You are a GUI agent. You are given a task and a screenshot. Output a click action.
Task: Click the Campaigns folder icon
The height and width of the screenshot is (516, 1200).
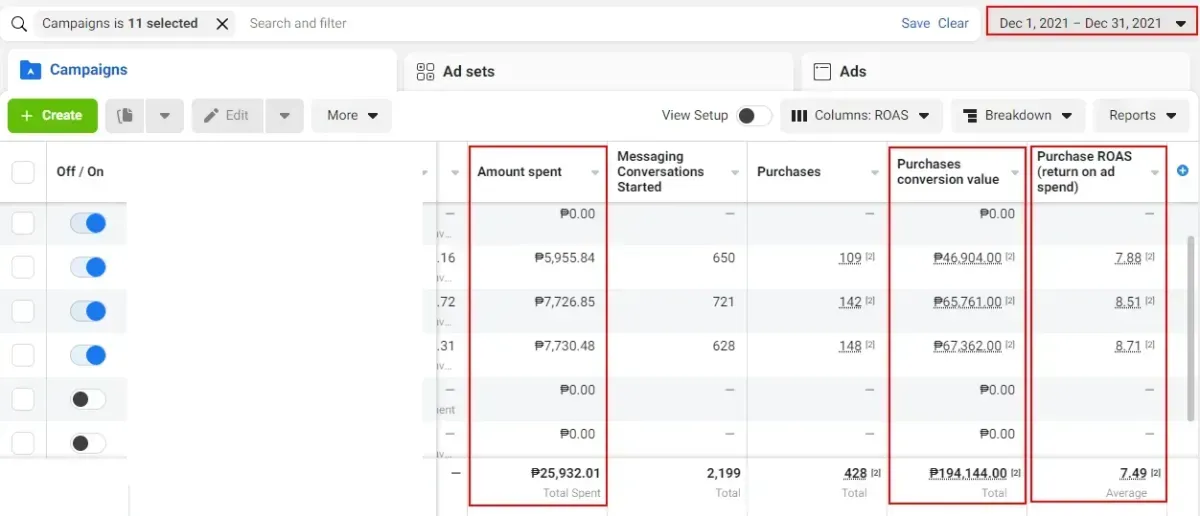(x=30, y=70)
